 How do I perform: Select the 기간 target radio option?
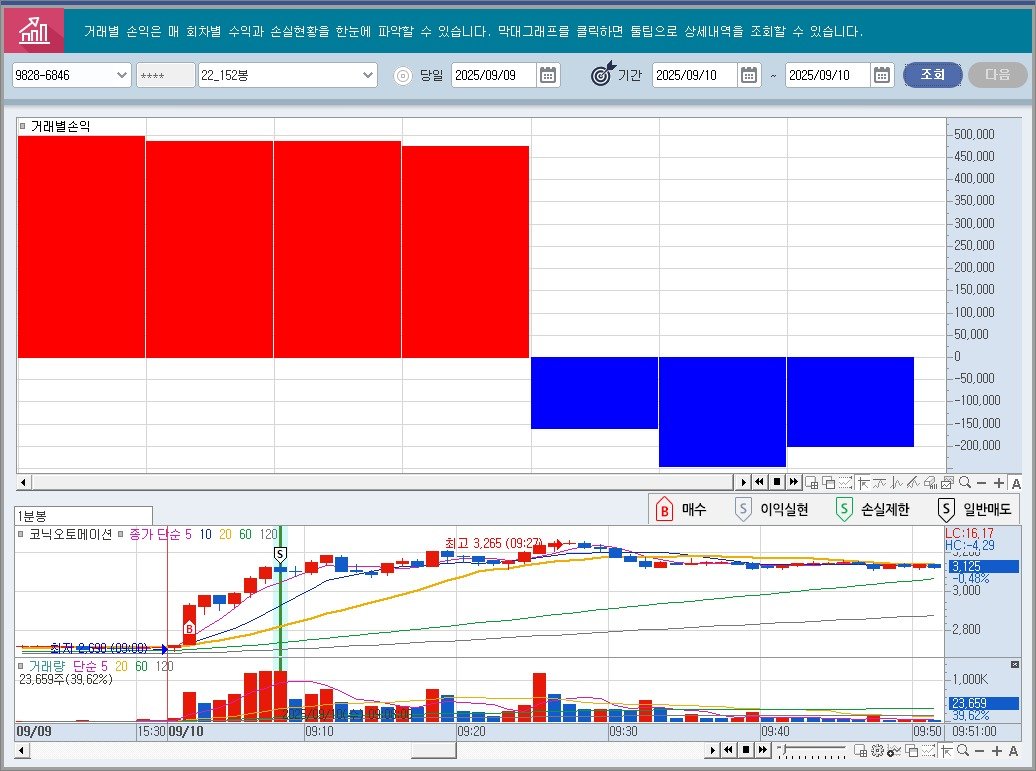pyautogui.click(x=603, y=75)
